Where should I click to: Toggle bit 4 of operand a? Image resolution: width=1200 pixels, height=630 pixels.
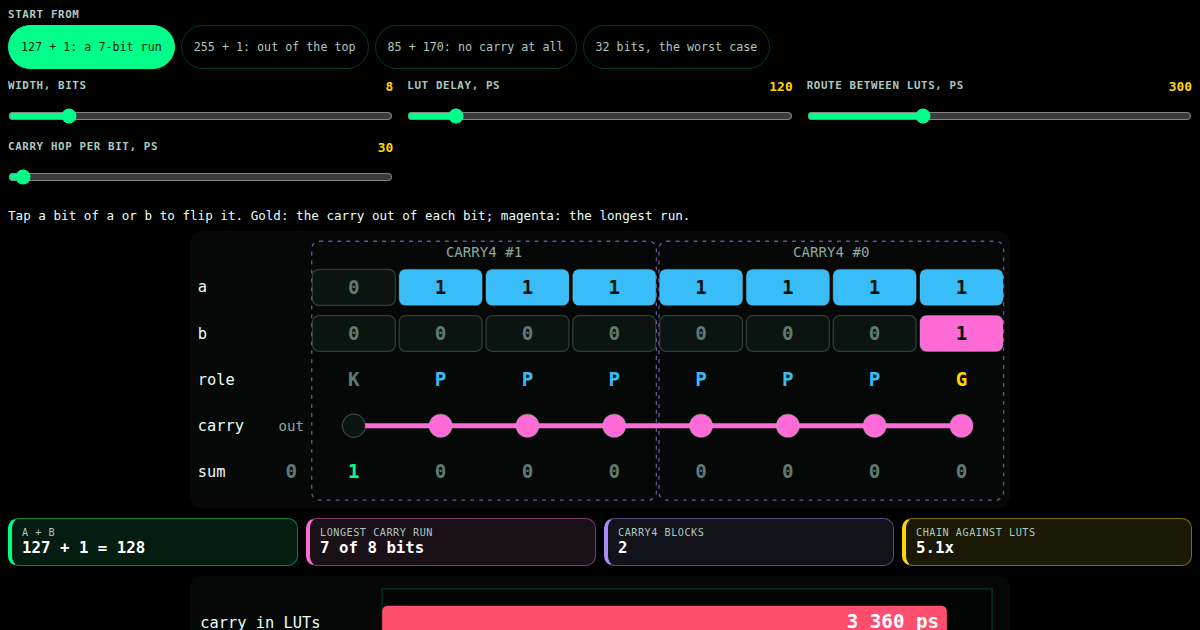click(x=614, y=287)
